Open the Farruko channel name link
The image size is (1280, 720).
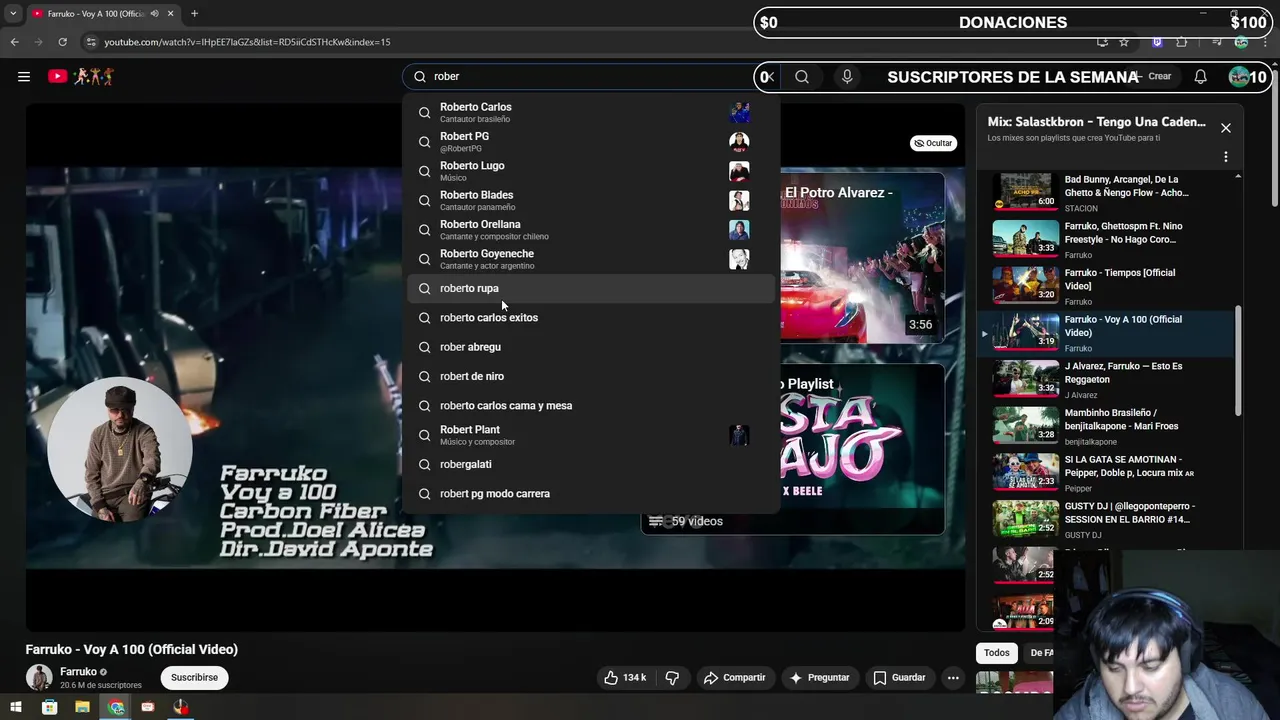(78, 672)
